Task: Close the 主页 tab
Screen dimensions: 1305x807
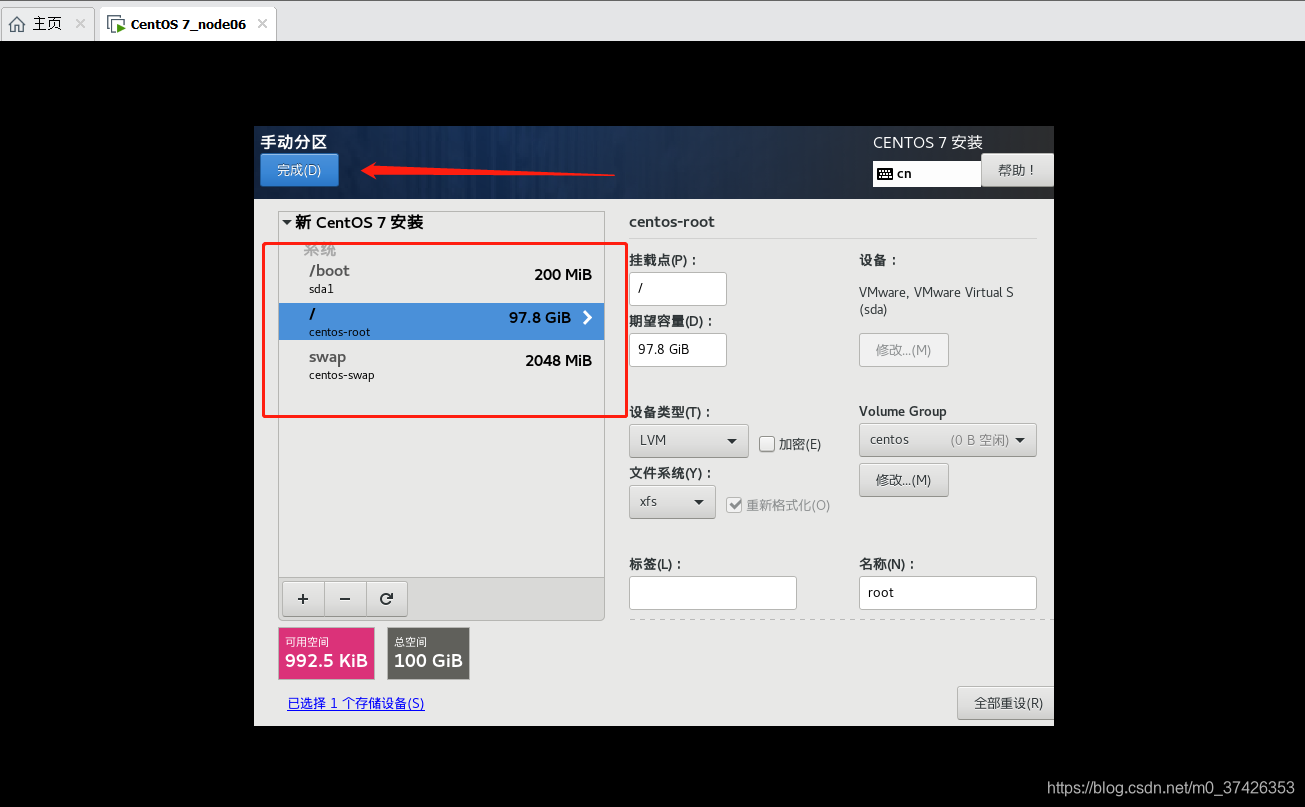Action: click(80, 23)
